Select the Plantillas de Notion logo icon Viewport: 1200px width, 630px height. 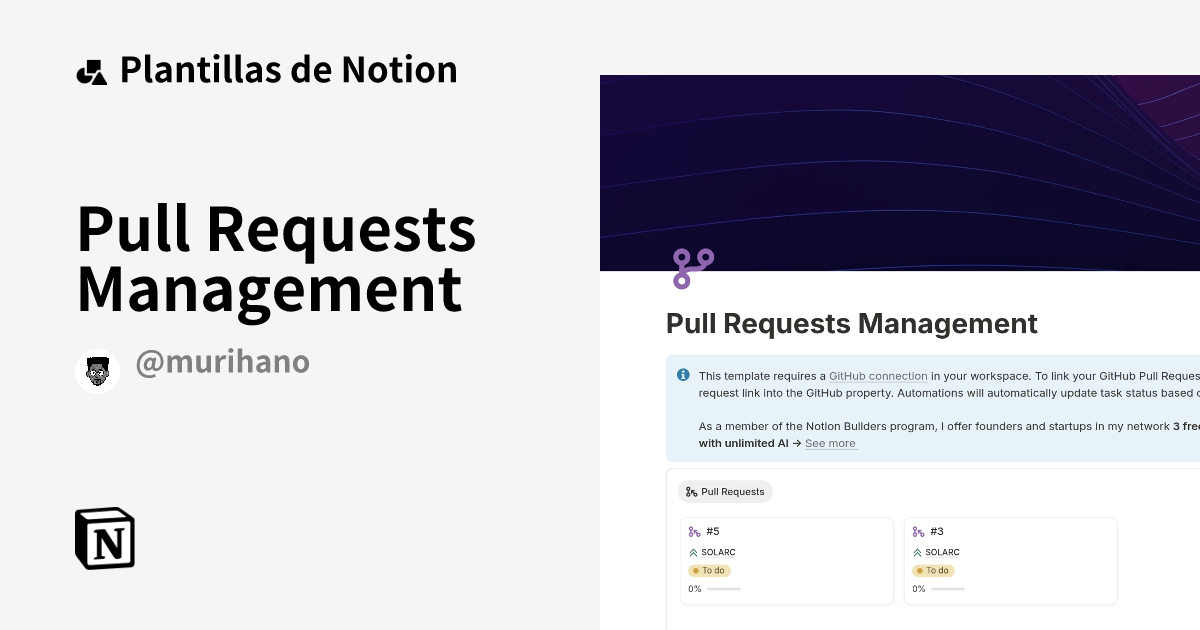point(92,70)
